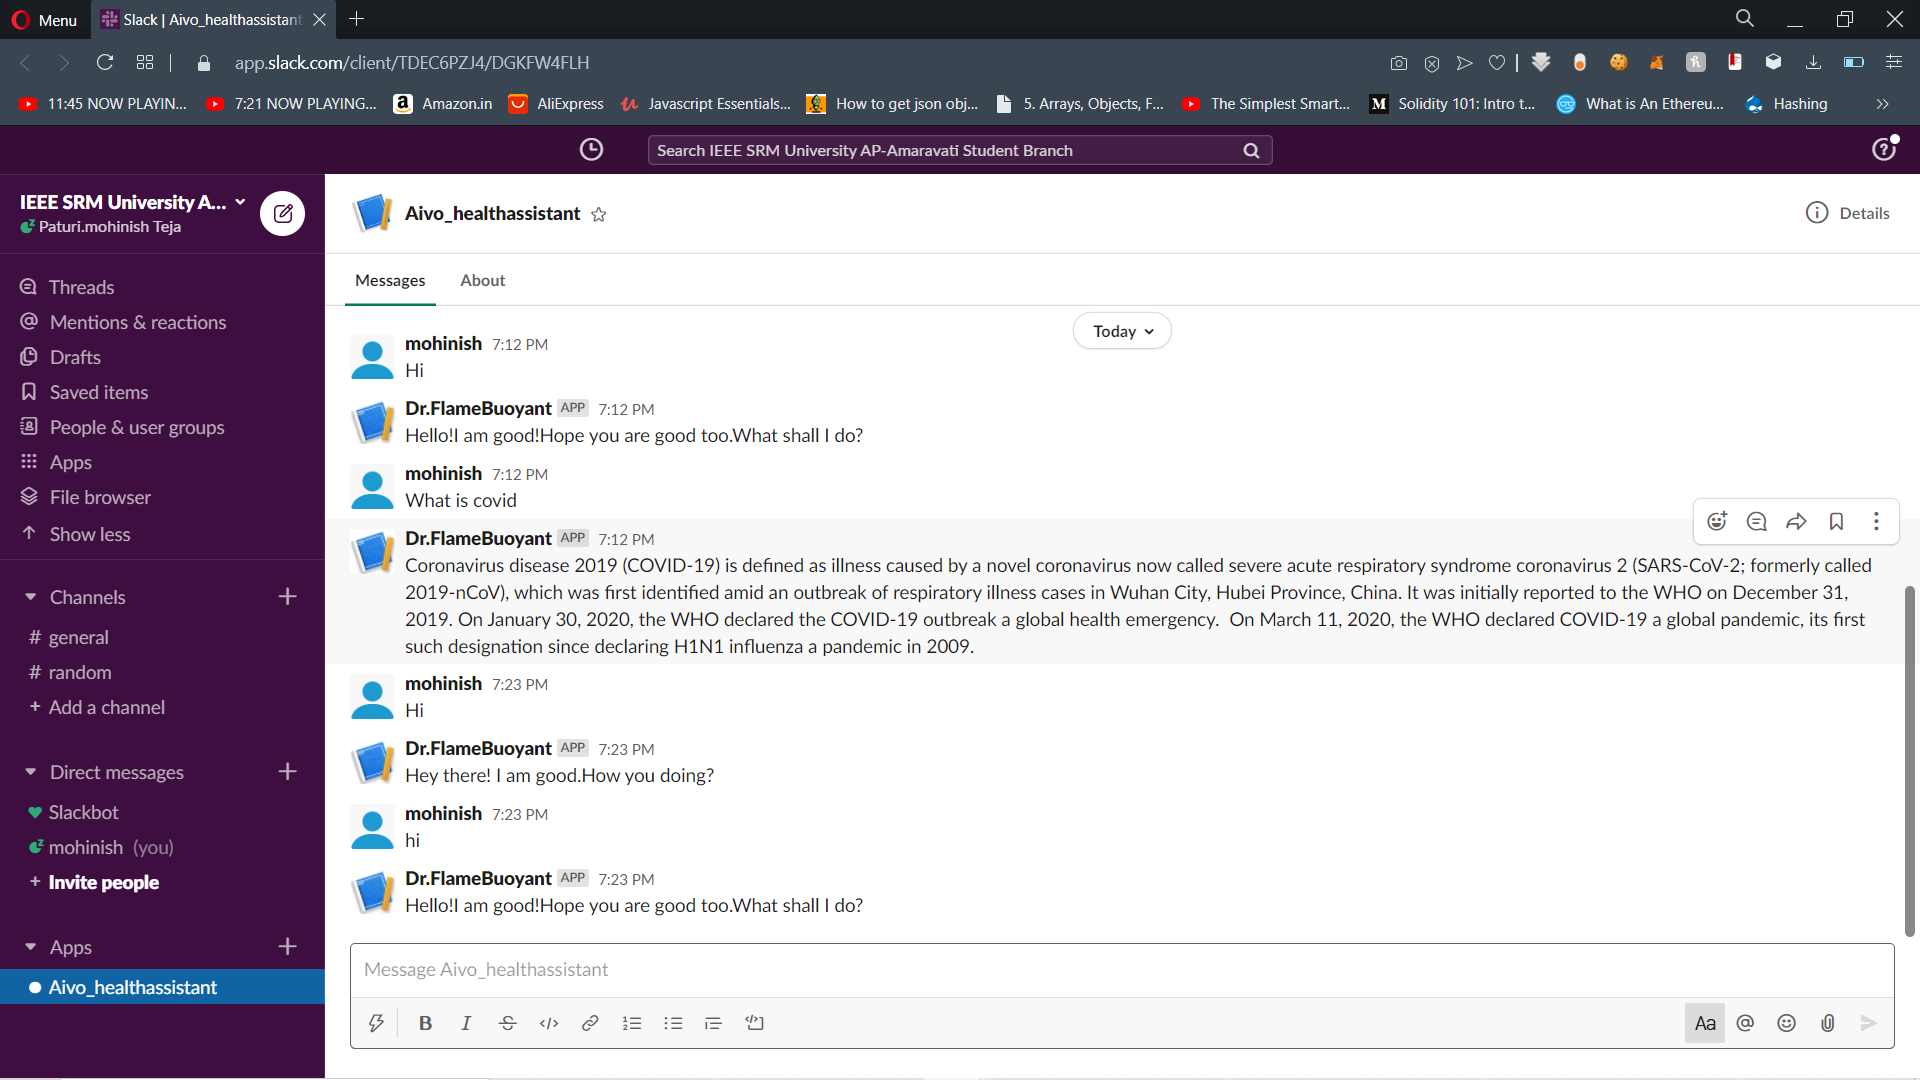Insert a link using link icon
The height and width of the screenshot is (1080, 1920).
pyautogui.click(x=590, y=1023)
